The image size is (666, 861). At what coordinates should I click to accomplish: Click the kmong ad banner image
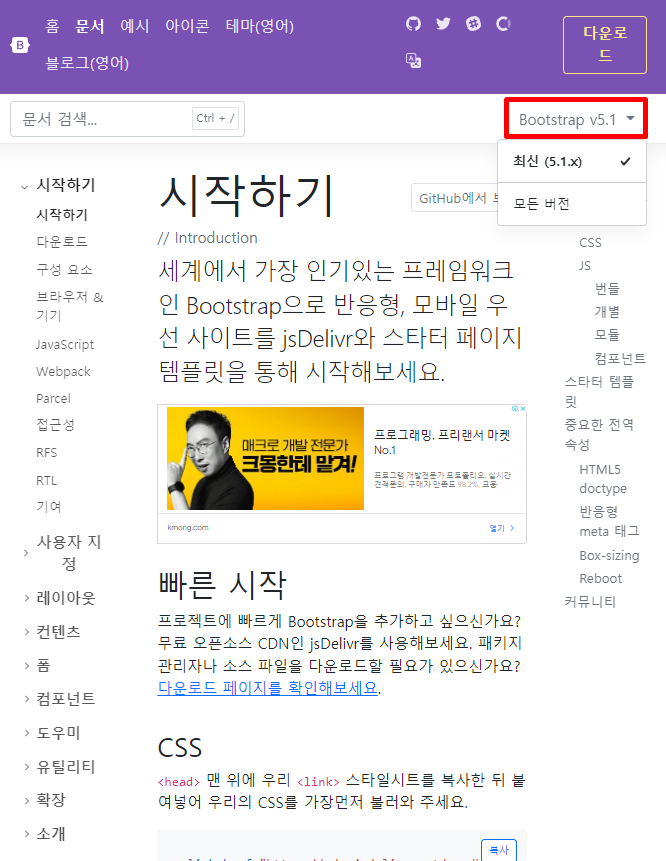(265, 458)
